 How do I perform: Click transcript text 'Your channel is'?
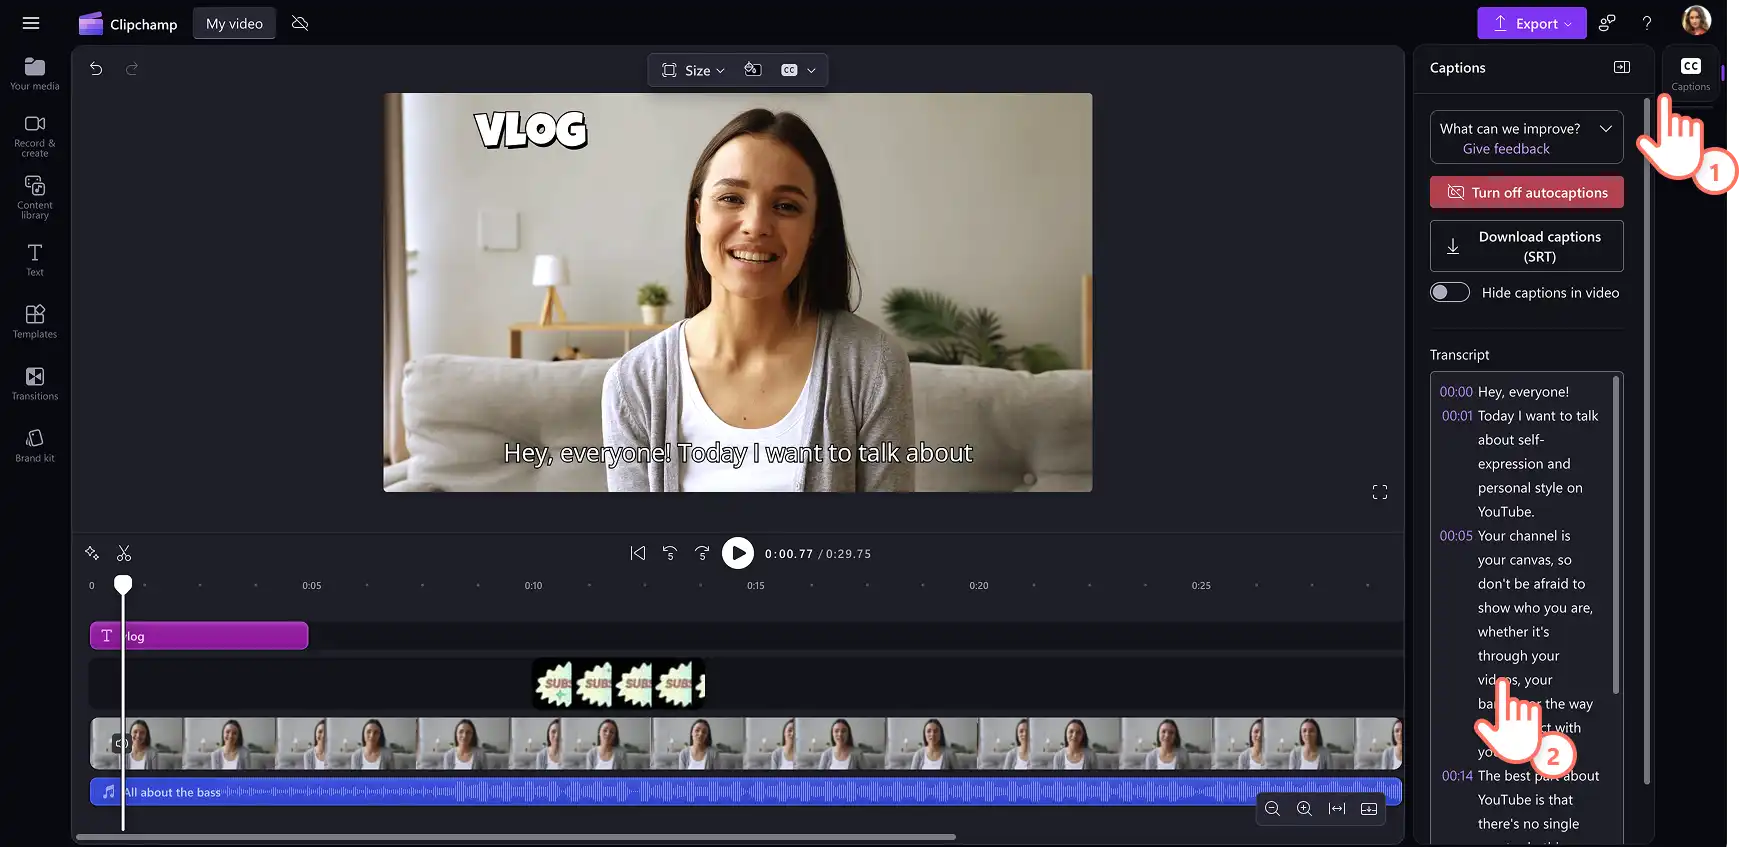(x=1524, y=536)
